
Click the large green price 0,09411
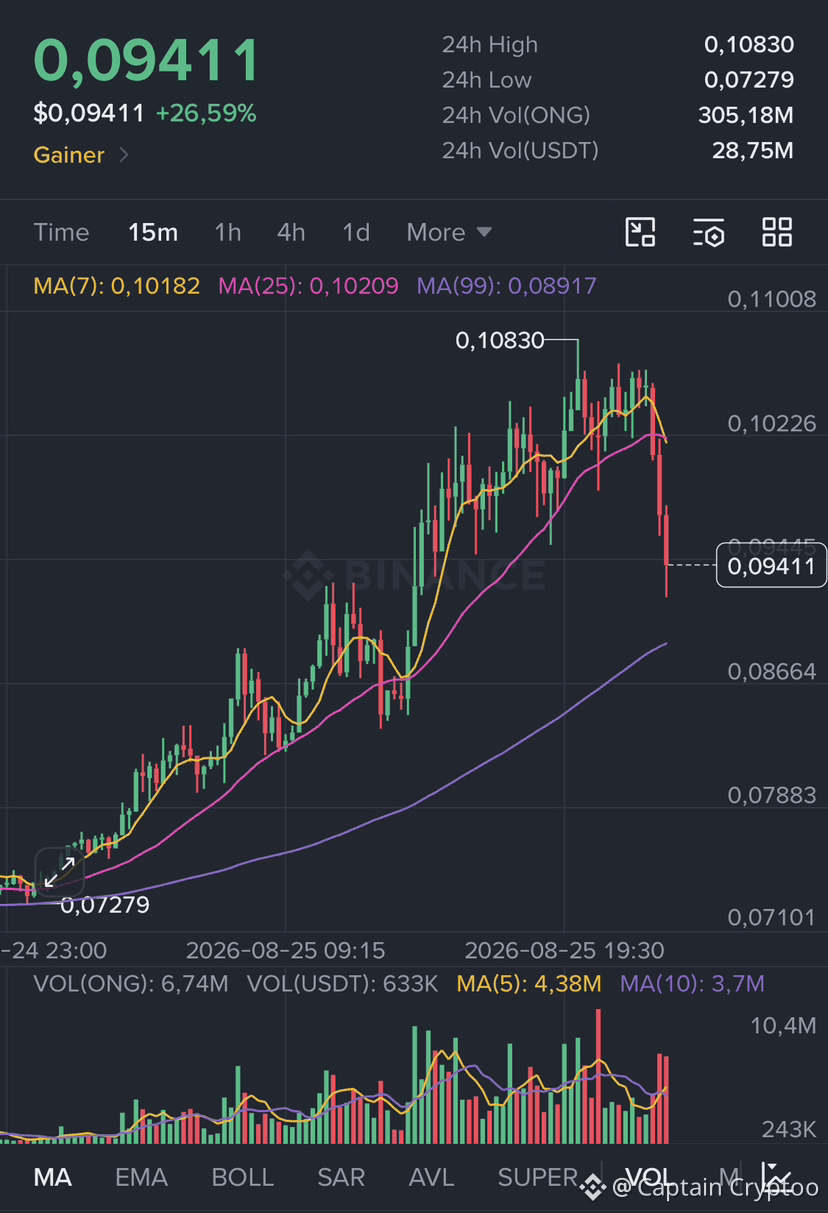point(147,60)
